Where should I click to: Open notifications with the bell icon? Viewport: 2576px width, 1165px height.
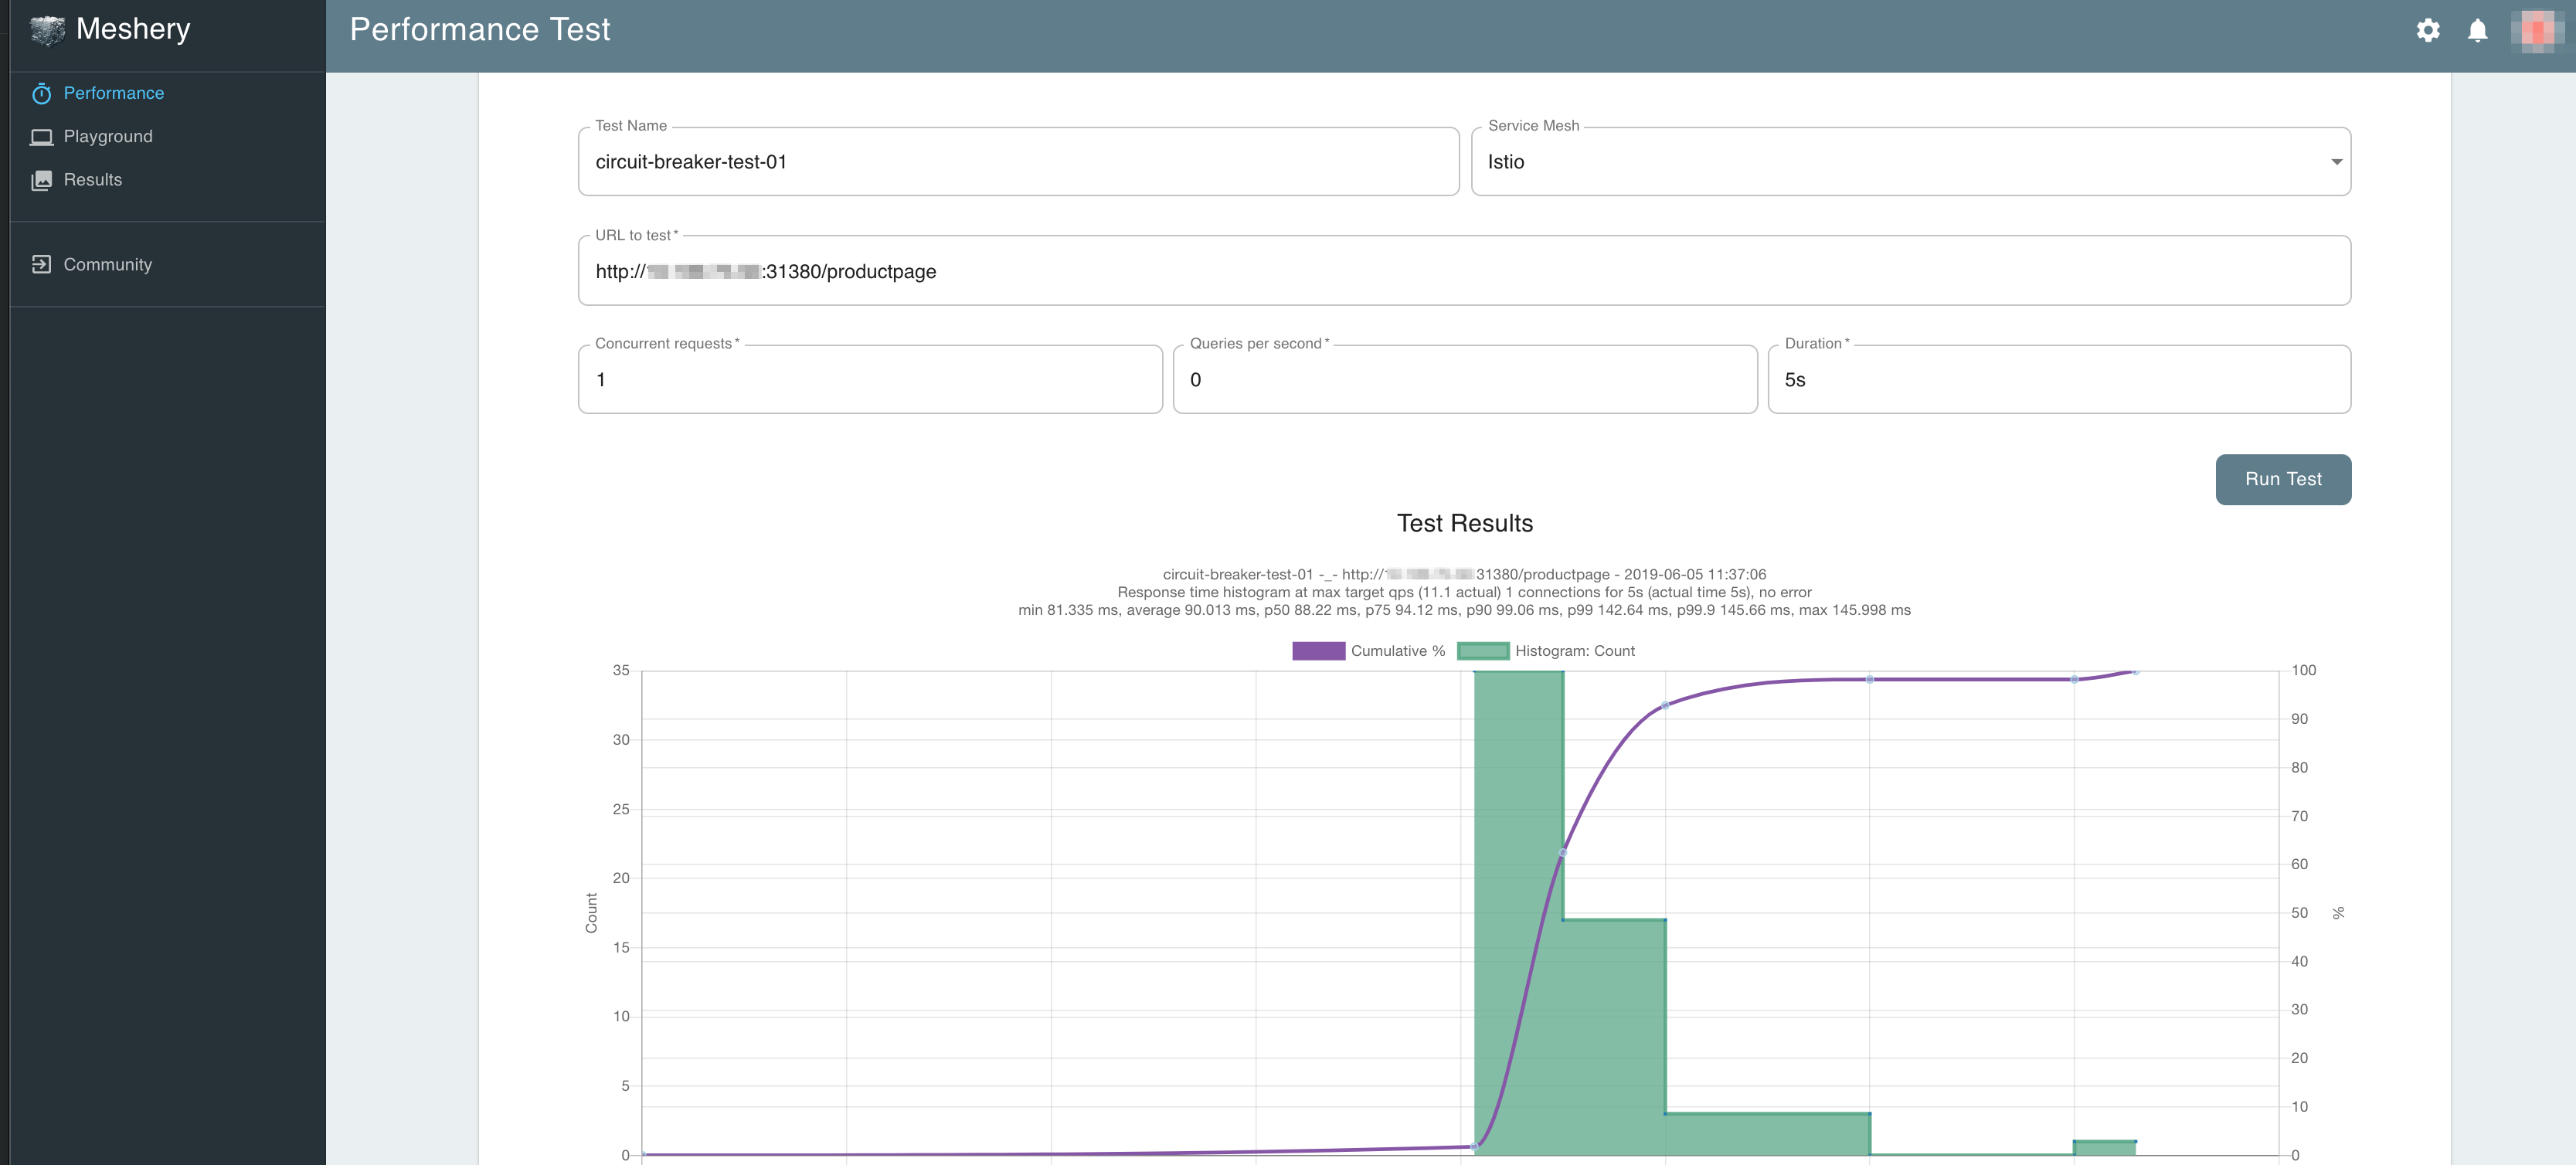click(2476, 30)
